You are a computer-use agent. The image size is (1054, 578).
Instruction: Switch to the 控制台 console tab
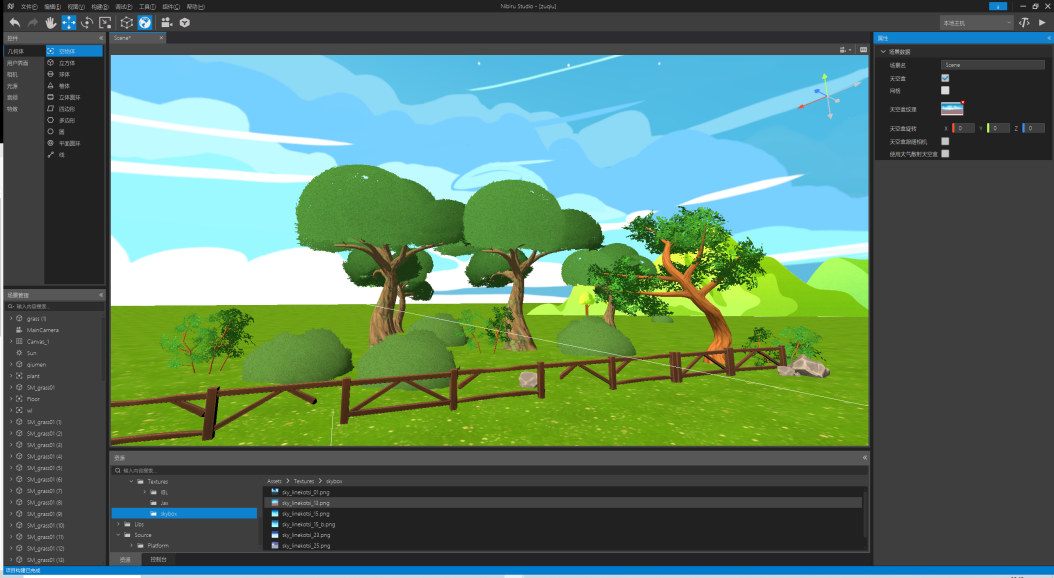coord(158,560)
